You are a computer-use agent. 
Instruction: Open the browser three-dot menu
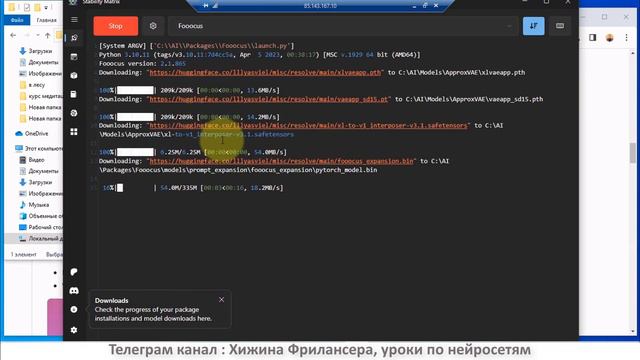pos(627,38)
